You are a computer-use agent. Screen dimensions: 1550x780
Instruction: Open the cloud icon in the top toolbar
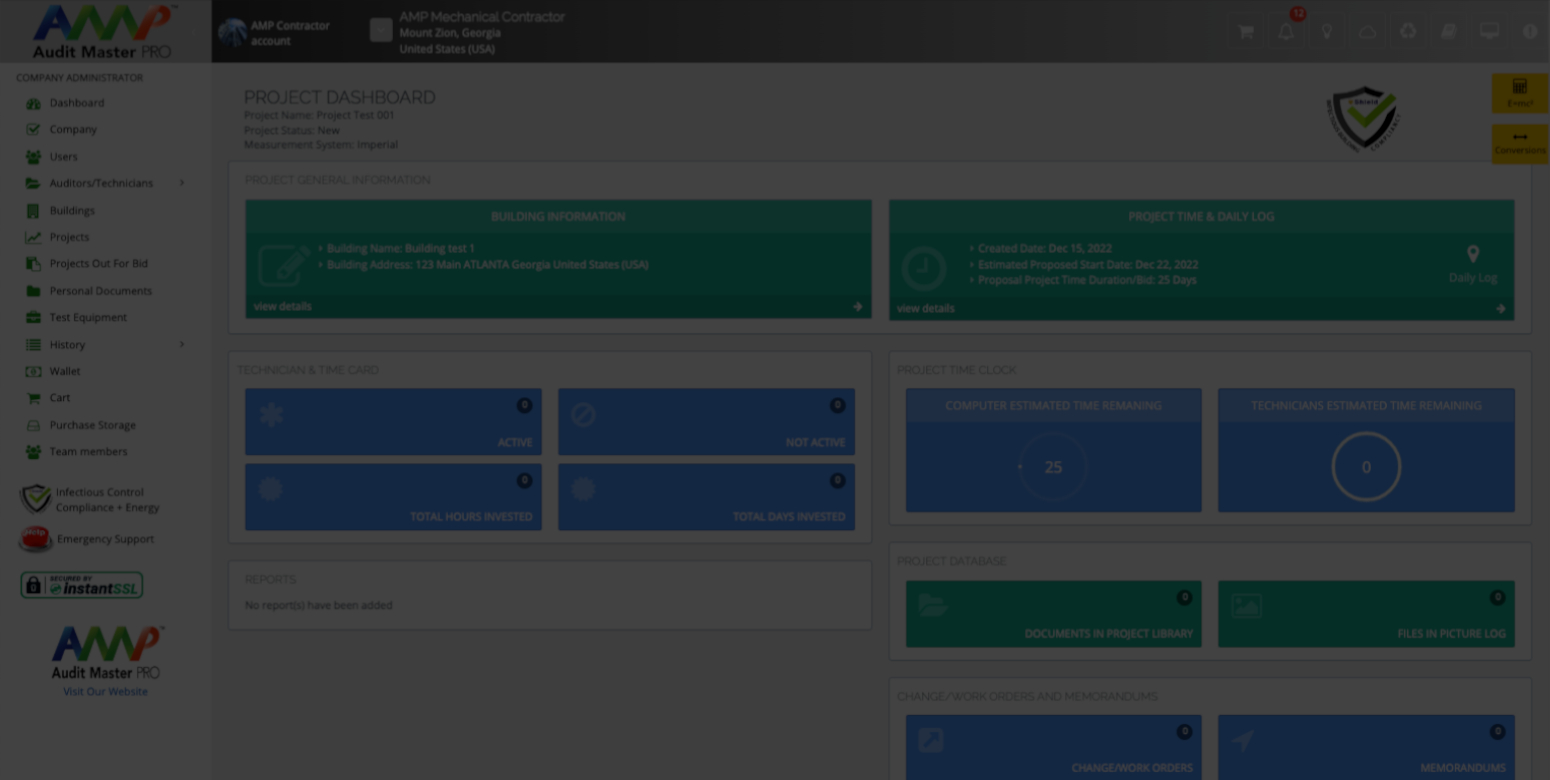coord(1367,31)
